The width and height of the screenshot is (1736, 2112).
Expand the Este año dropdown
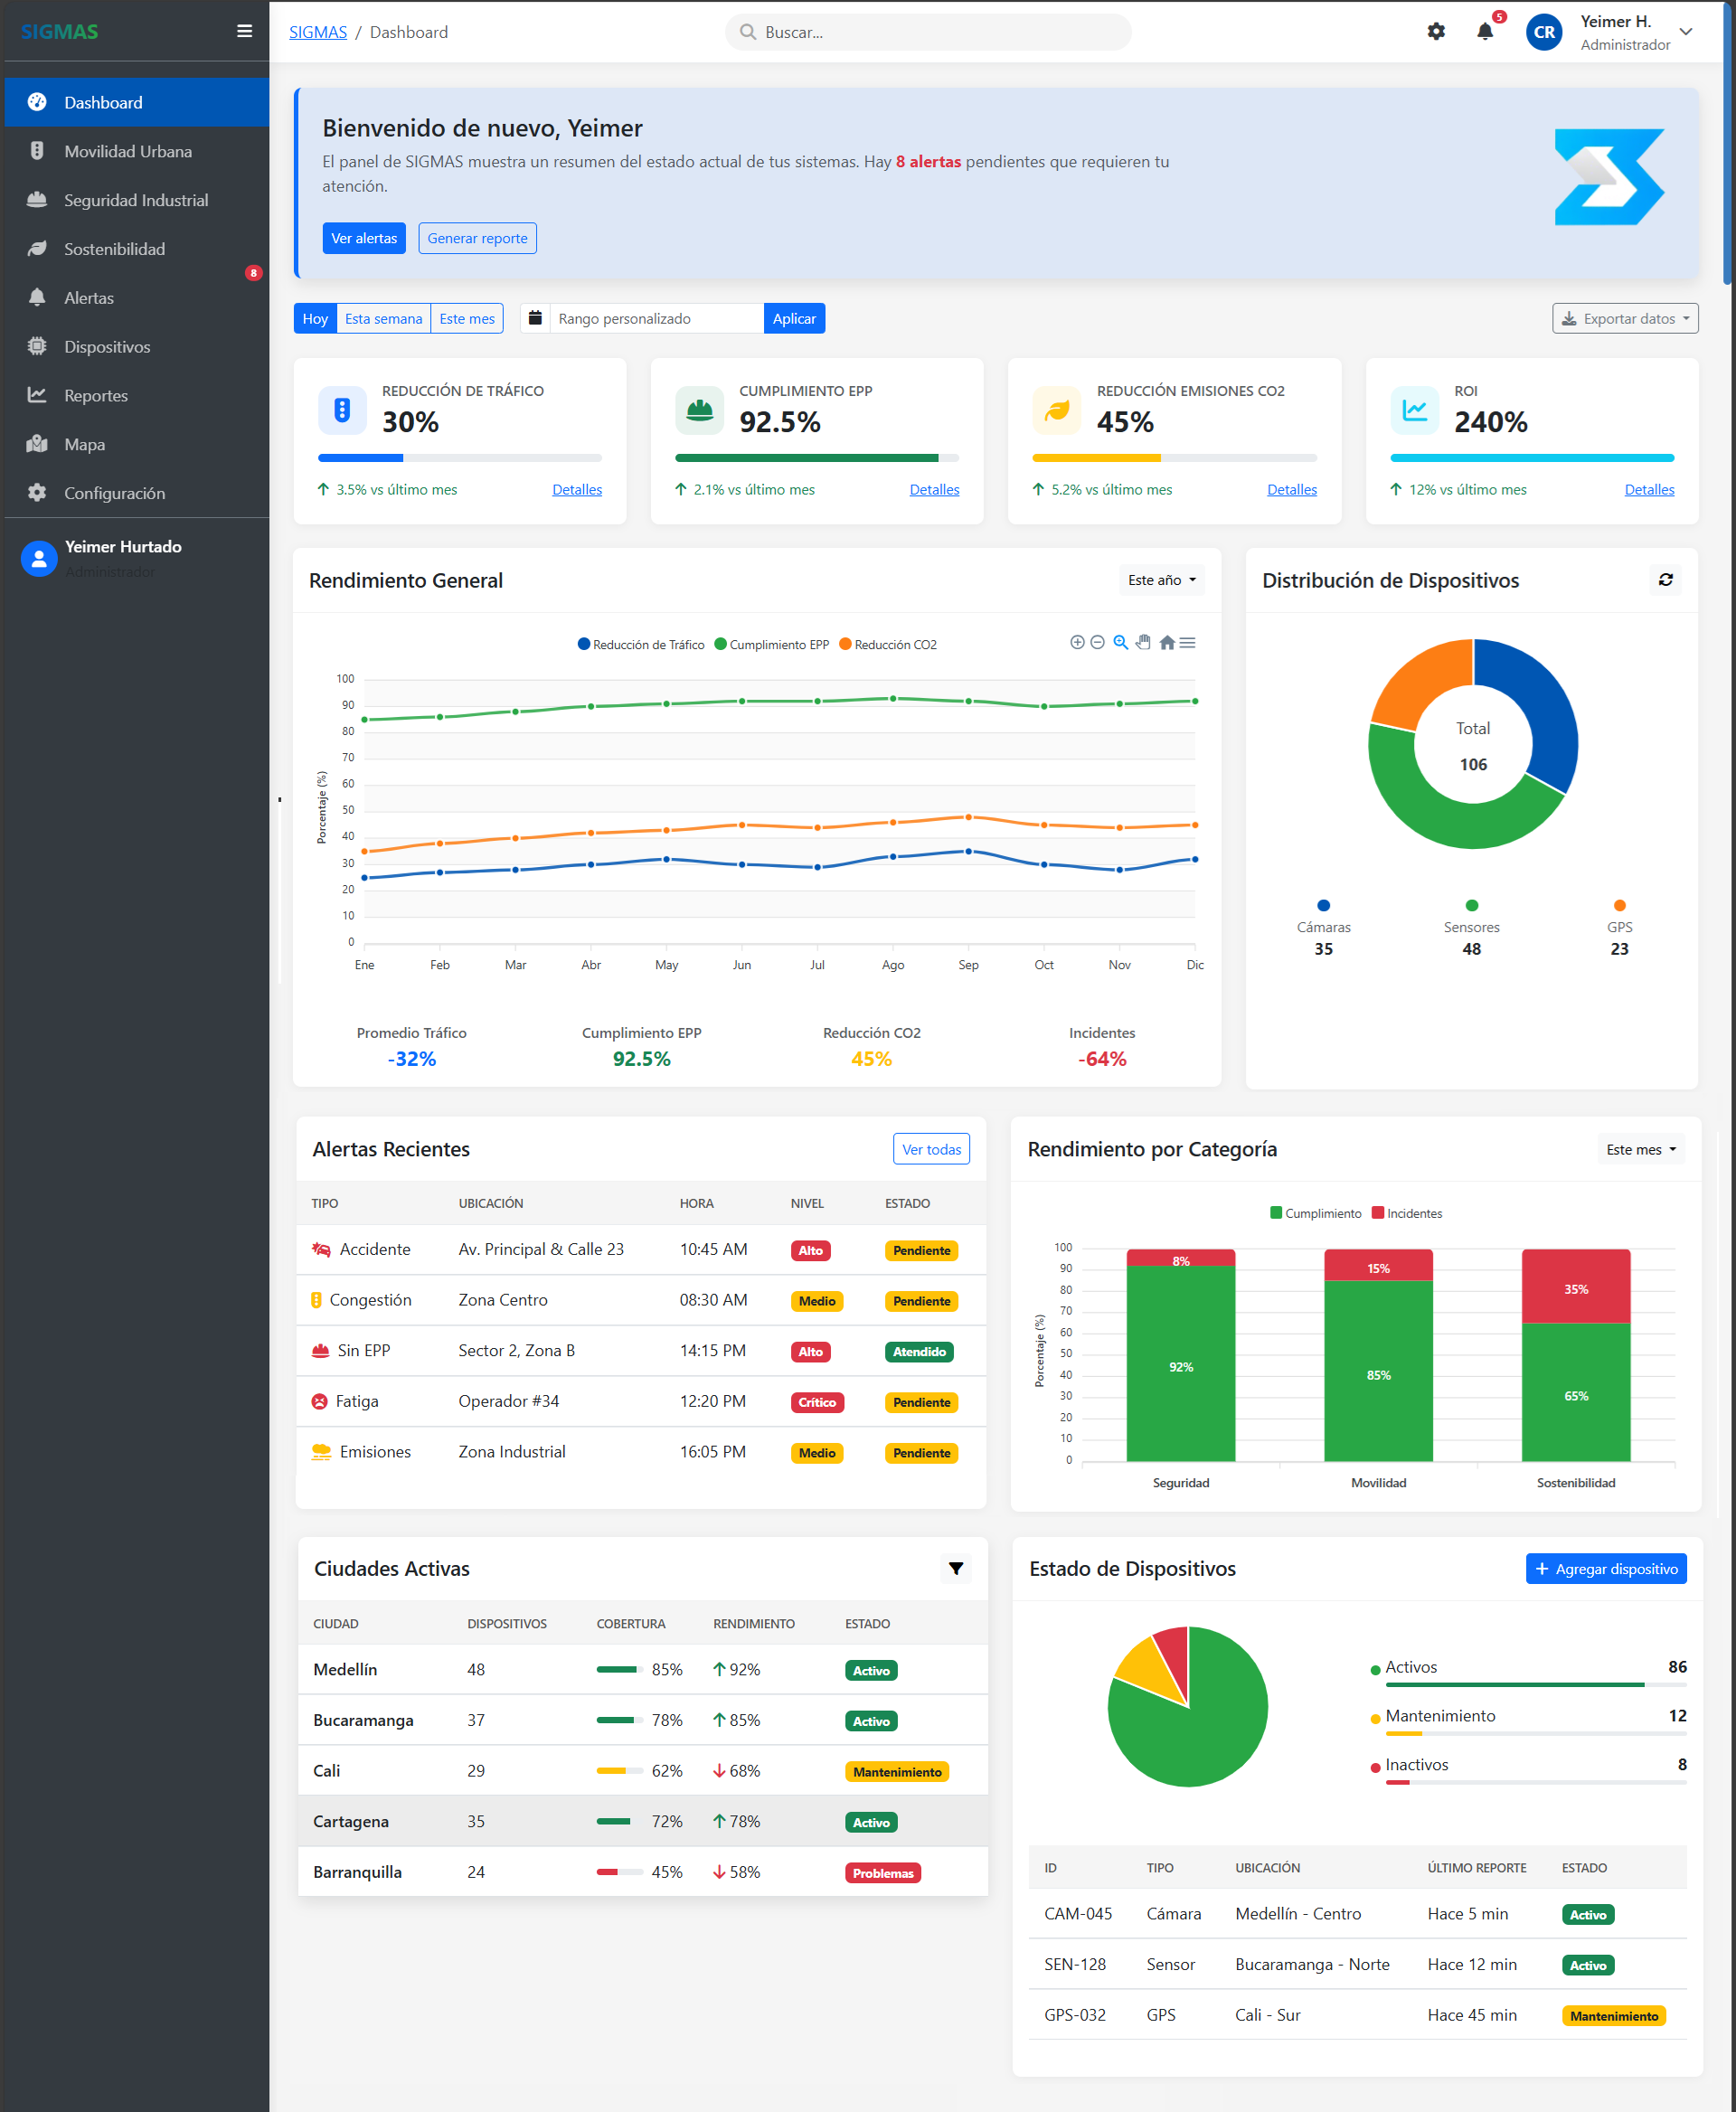(x=1161, y=580)
